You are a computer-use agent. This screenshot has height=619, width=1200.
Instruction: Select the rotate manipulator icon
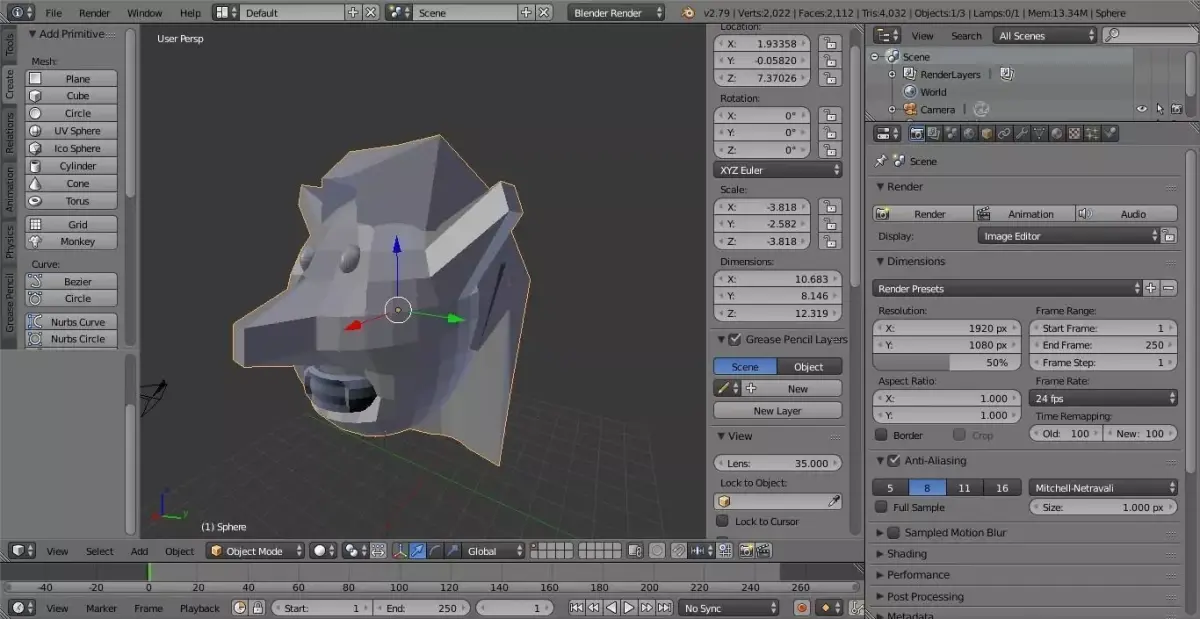[436, 551]
